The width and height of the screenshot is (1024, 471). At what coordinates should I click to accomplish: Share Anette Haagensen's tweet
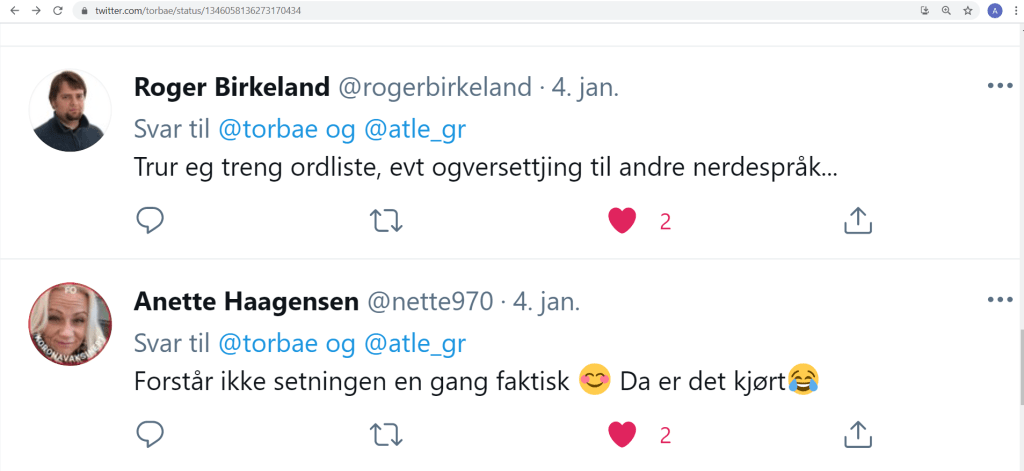[858, 433]
